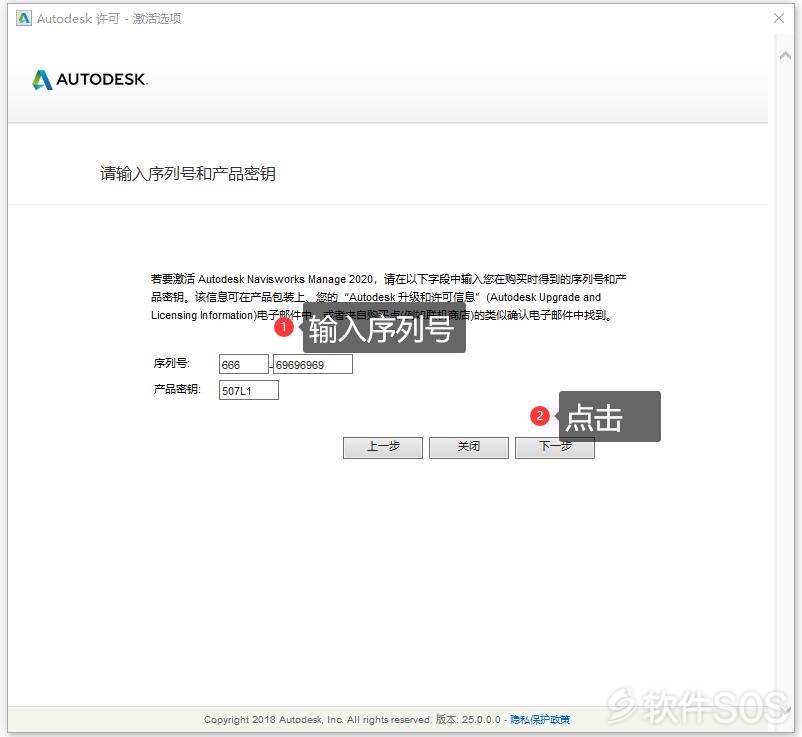Proceed with the 下一步 button

tap(554, 448)
